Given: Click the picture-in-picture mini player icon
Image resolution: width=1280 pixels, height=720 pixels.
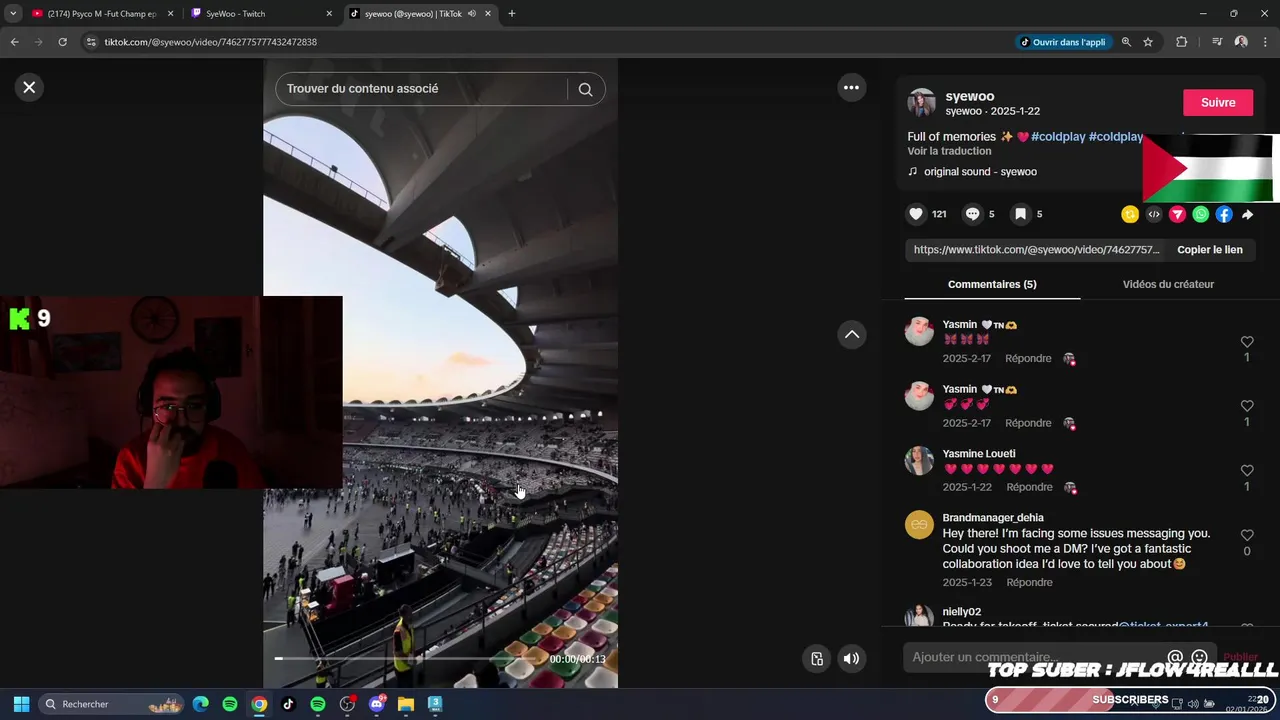Looking at the screenshot, I should tap(817, 658).
